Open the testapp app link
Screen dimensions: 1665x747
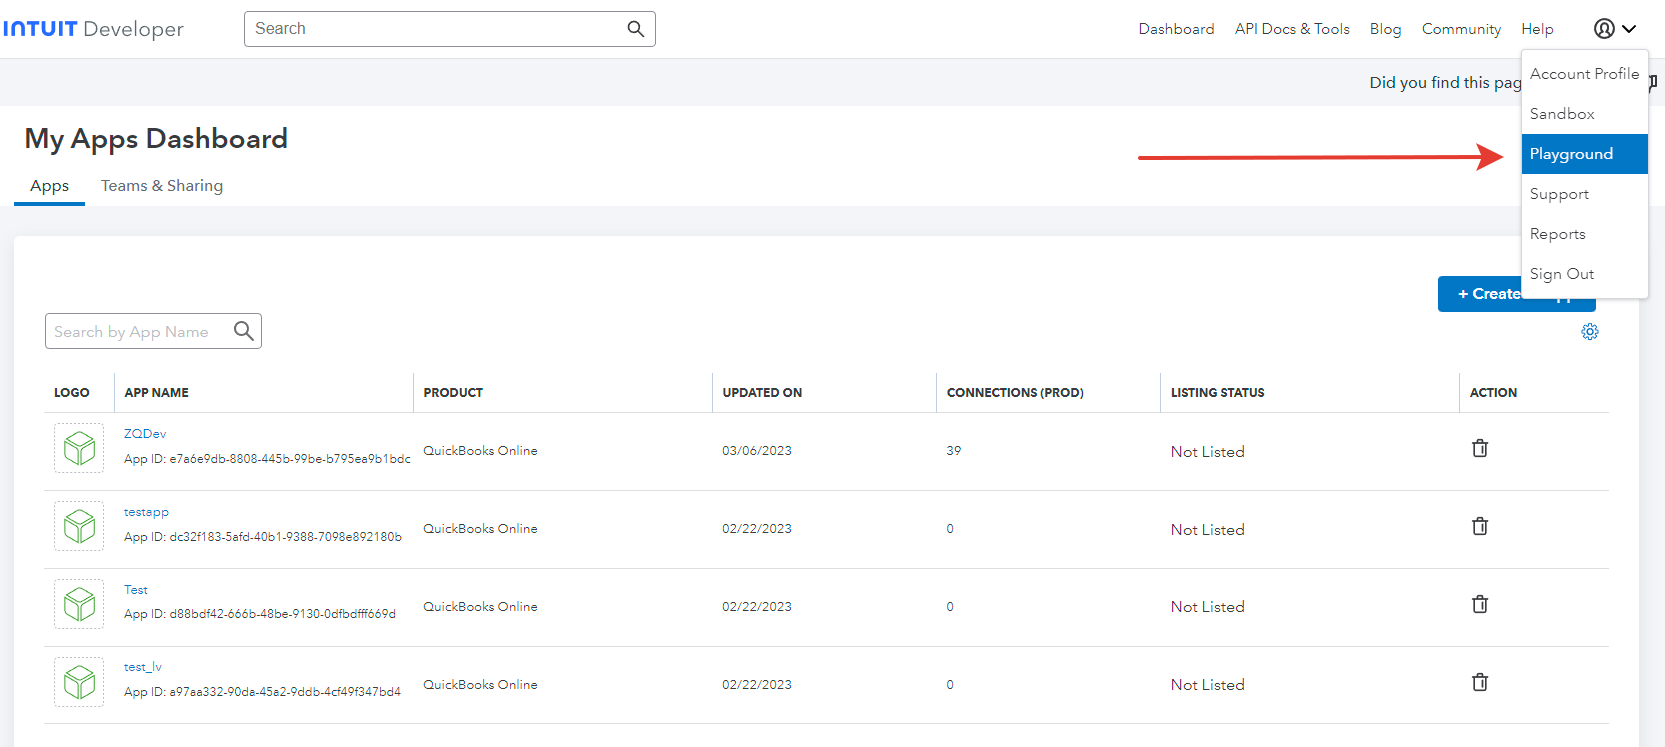pyautogui.click(x=146, y=512)
